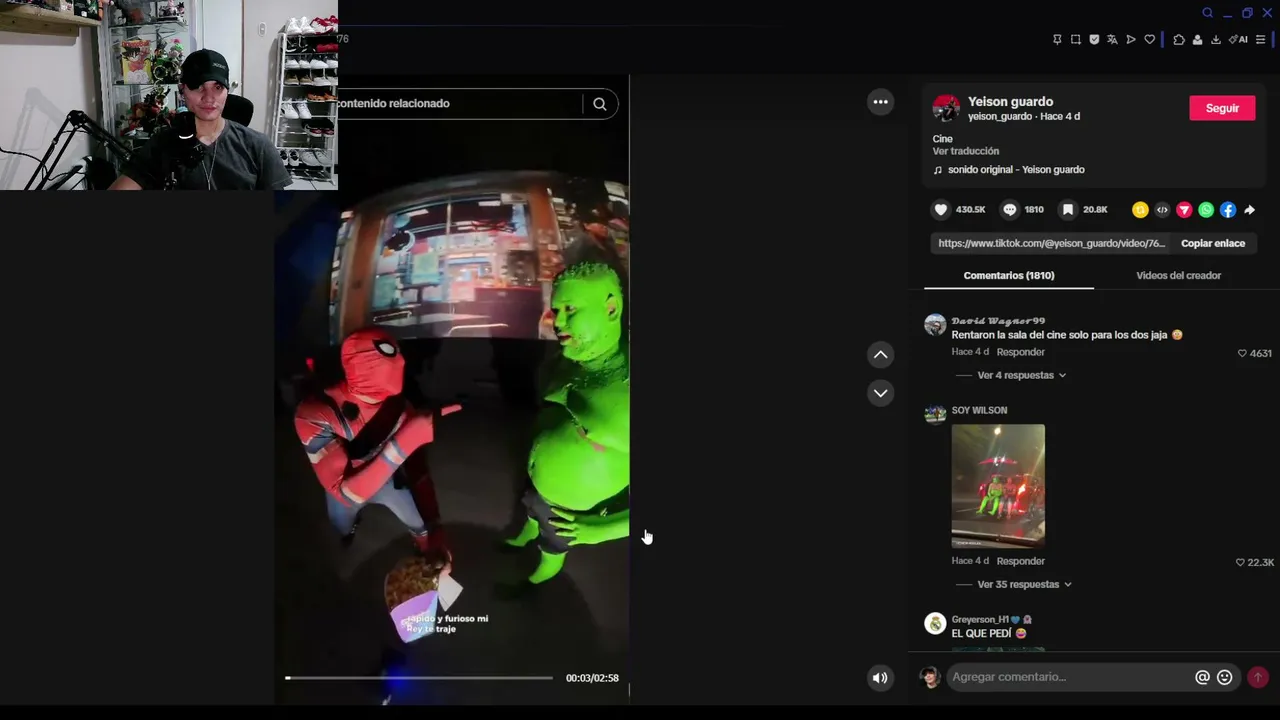The image size is (1280, 720).
Task: Switch to the Videos del creador tab
Action: click(x=1178, y=275)
